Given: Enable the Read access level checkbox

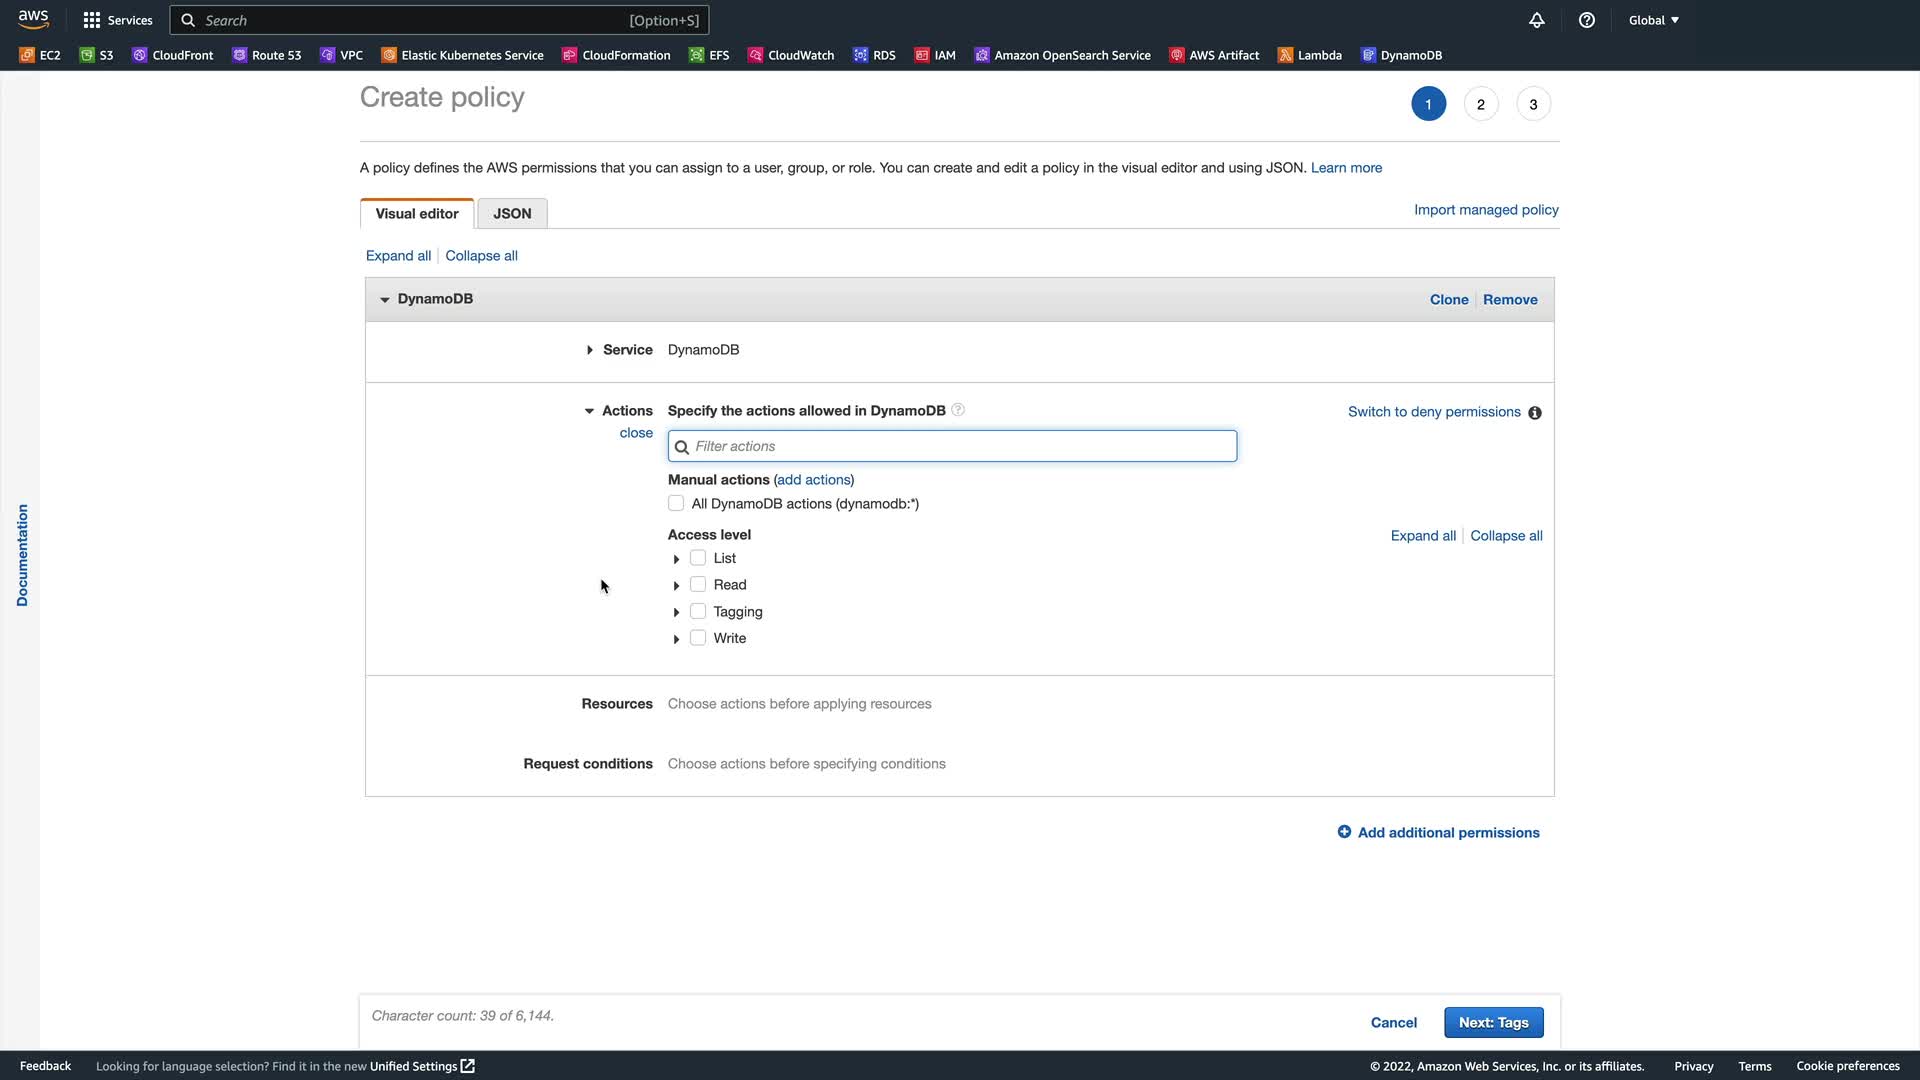Looking at the screenshot, I should [698, 584].
